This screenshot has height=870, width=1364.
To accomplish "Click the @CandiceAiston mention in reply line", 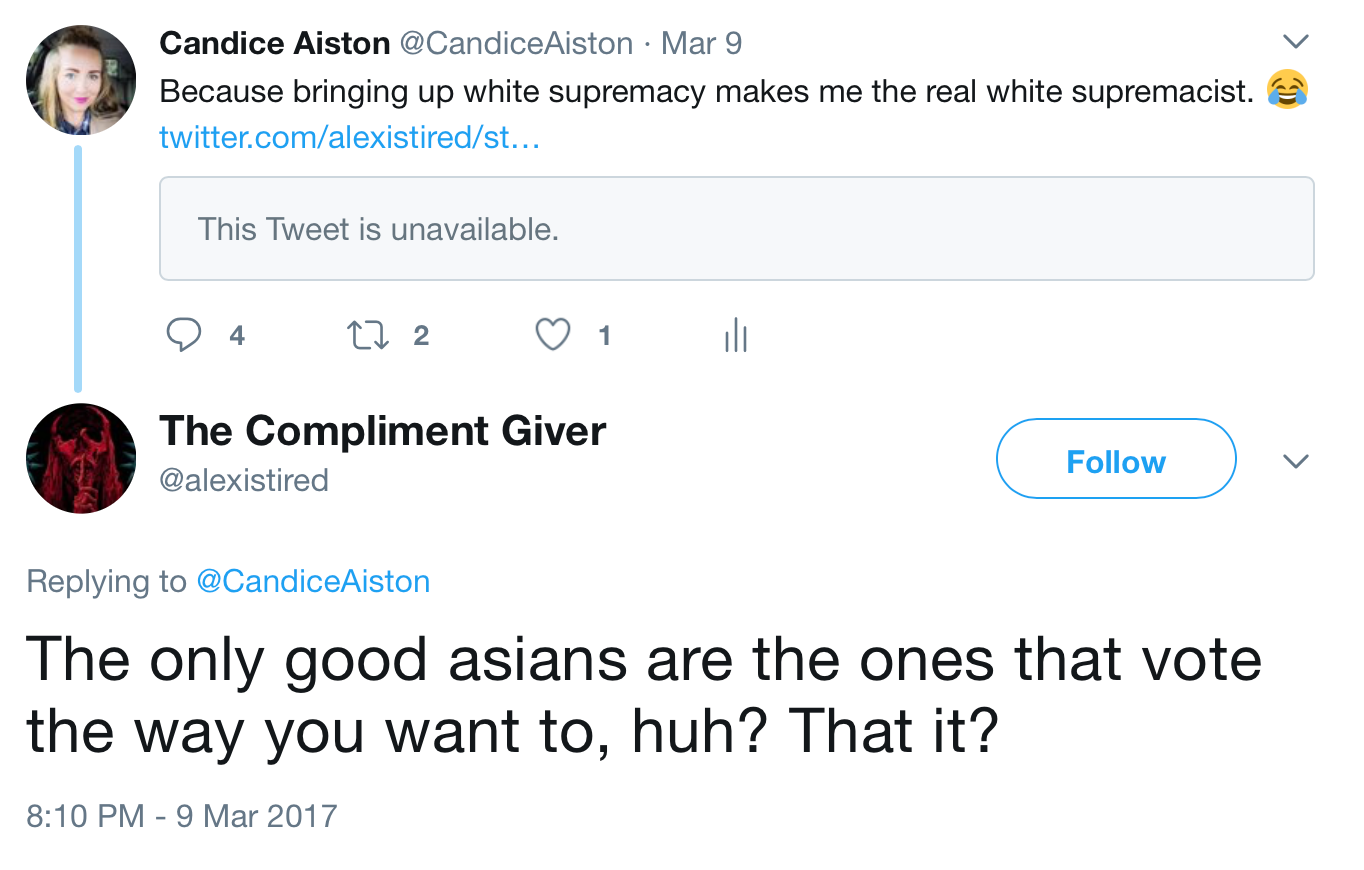I will tap(313, 581).
